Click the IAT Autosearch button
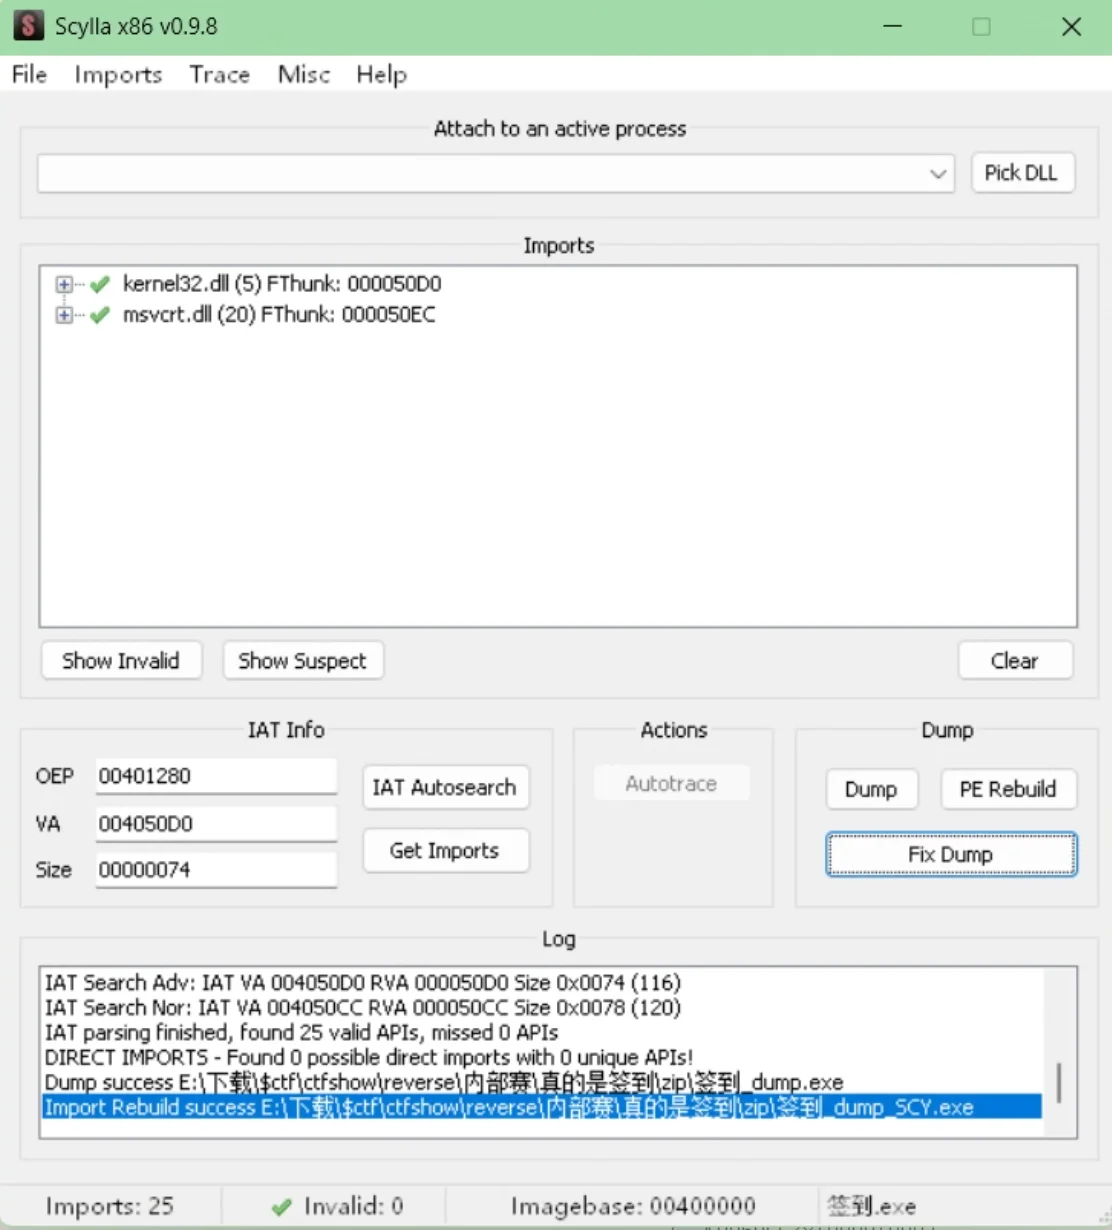 click(x=445, y=787)
